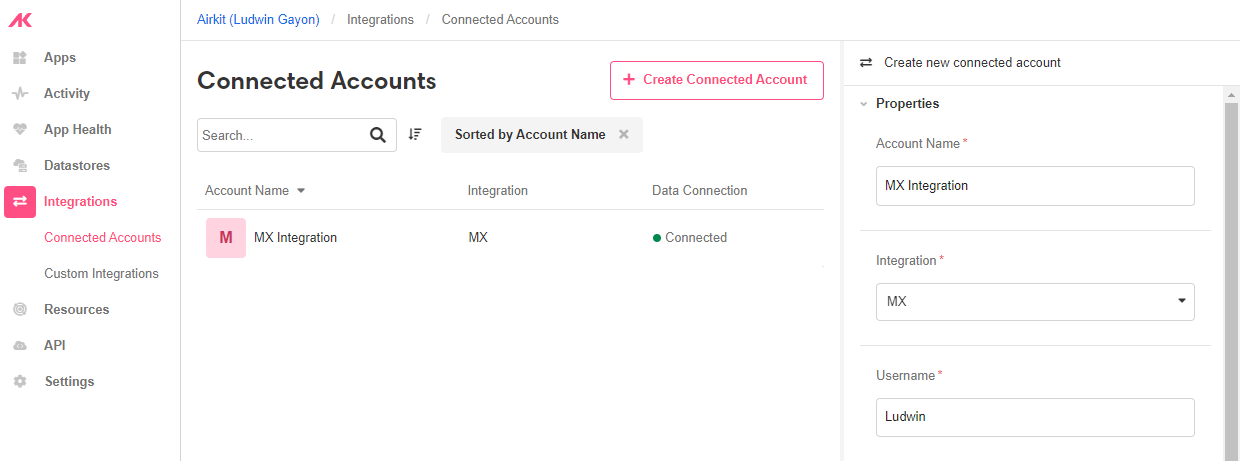Click Create new connected account title
The image size is (1240, 461).
point(973,62)
